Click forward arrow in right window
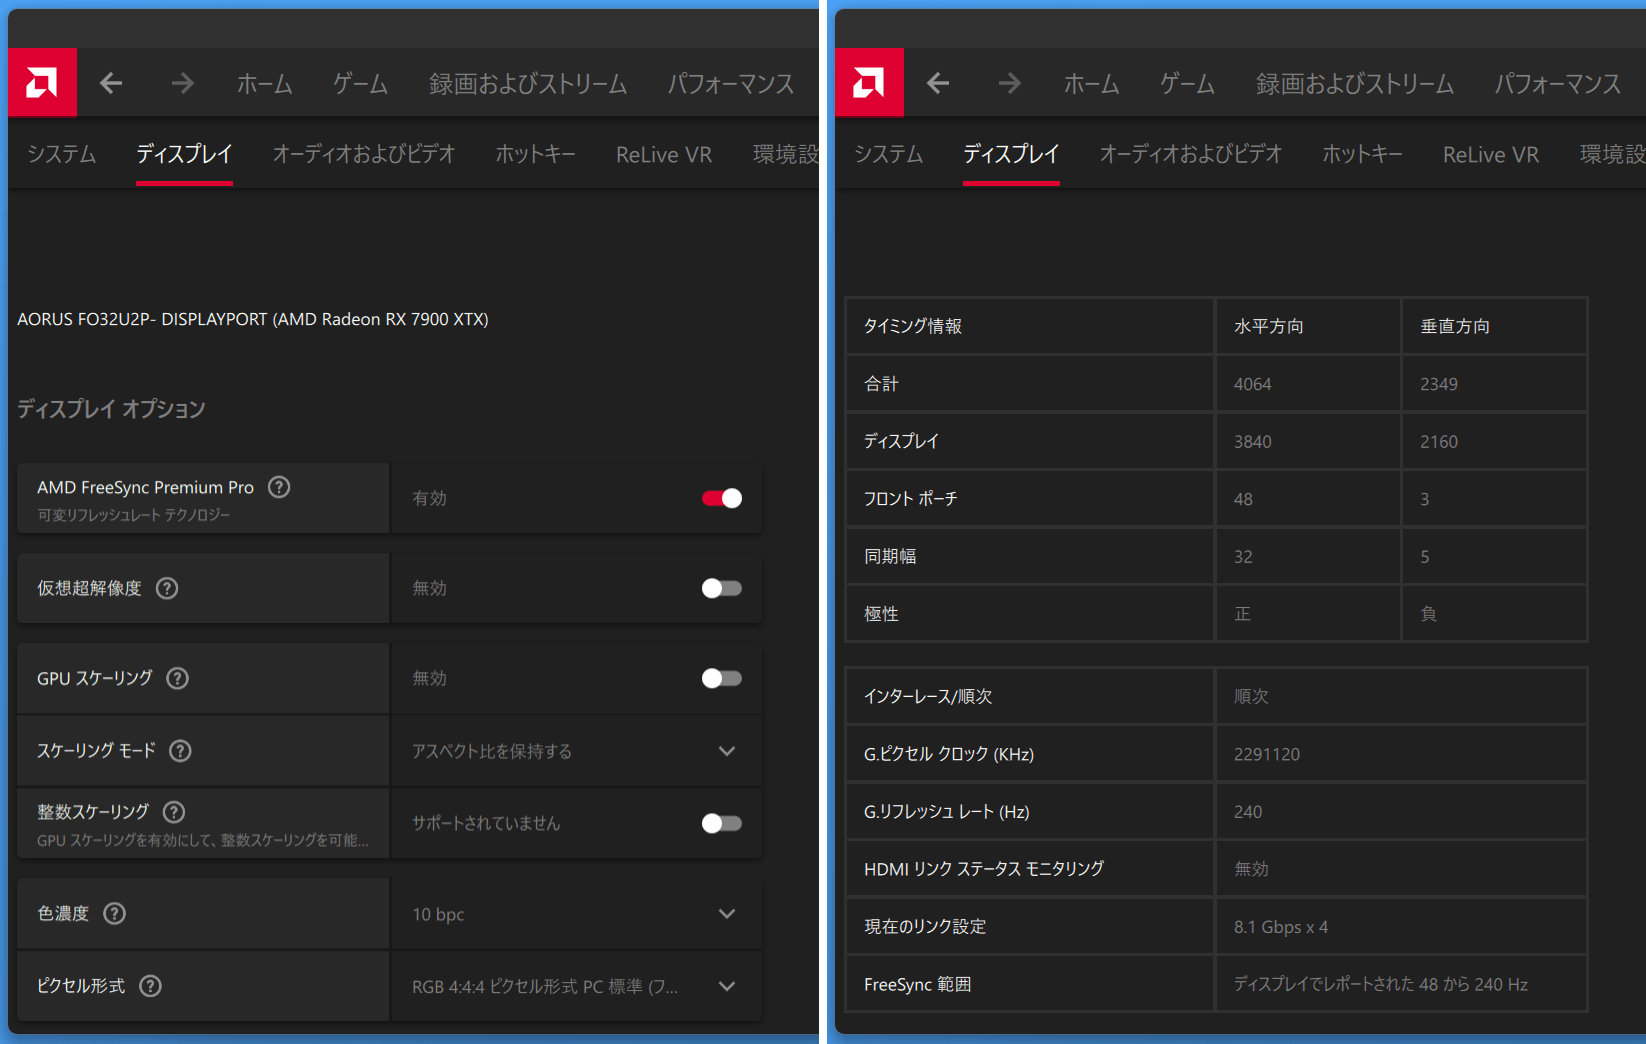 (x=1009, y=83)
